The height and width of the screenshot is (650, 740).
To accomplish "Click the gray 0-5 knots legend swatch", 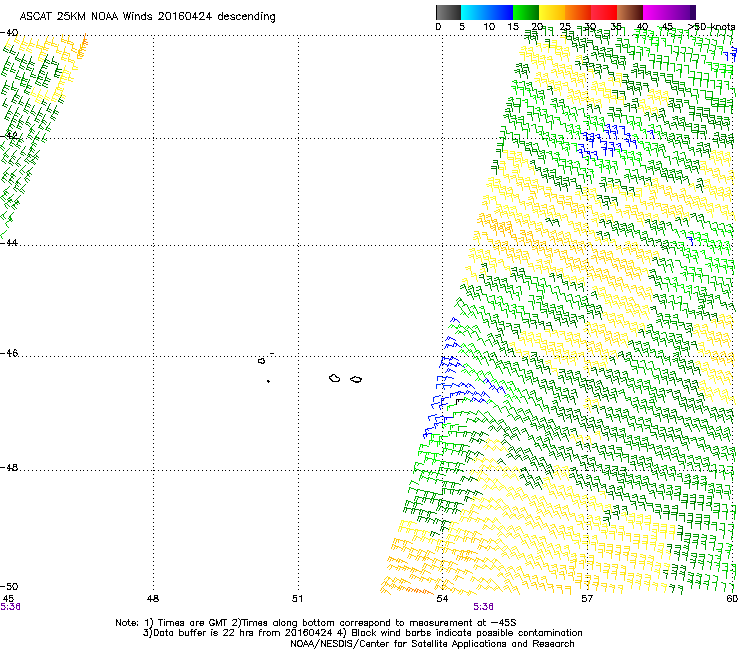I will [448, 12].
